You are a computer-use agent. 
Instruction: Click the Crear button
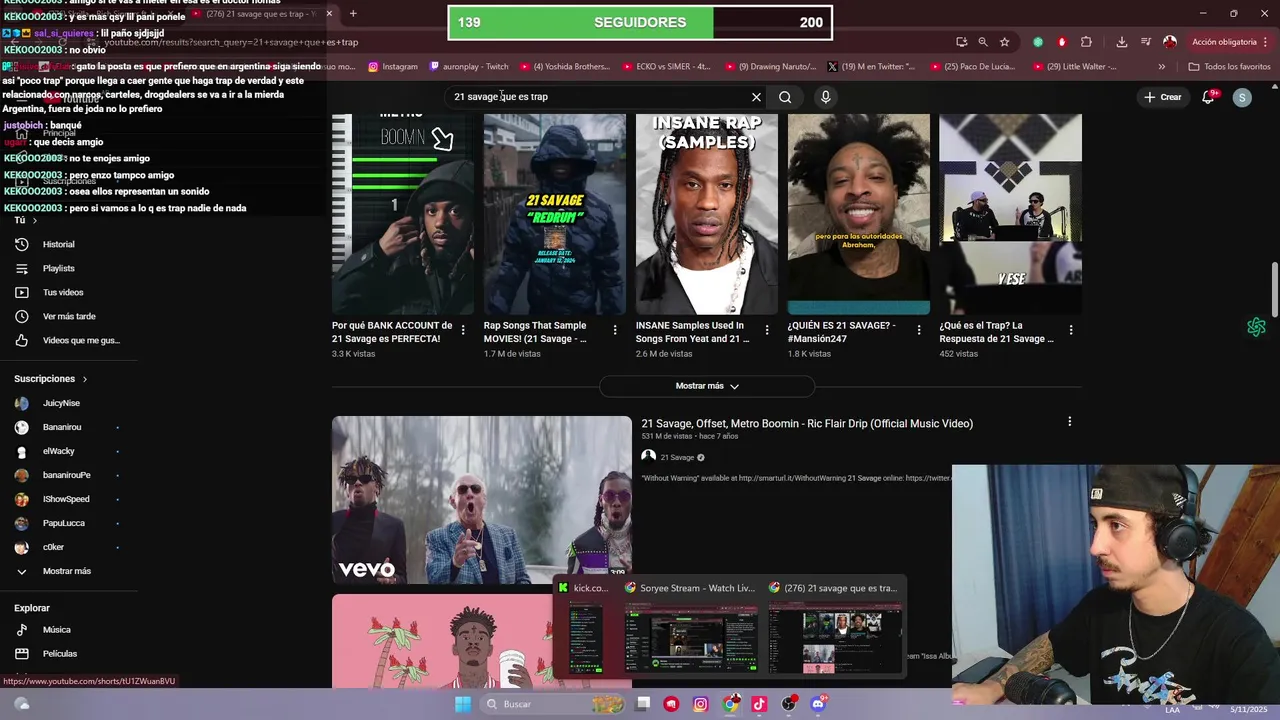pyautogui.click(x=1163, y=97)
